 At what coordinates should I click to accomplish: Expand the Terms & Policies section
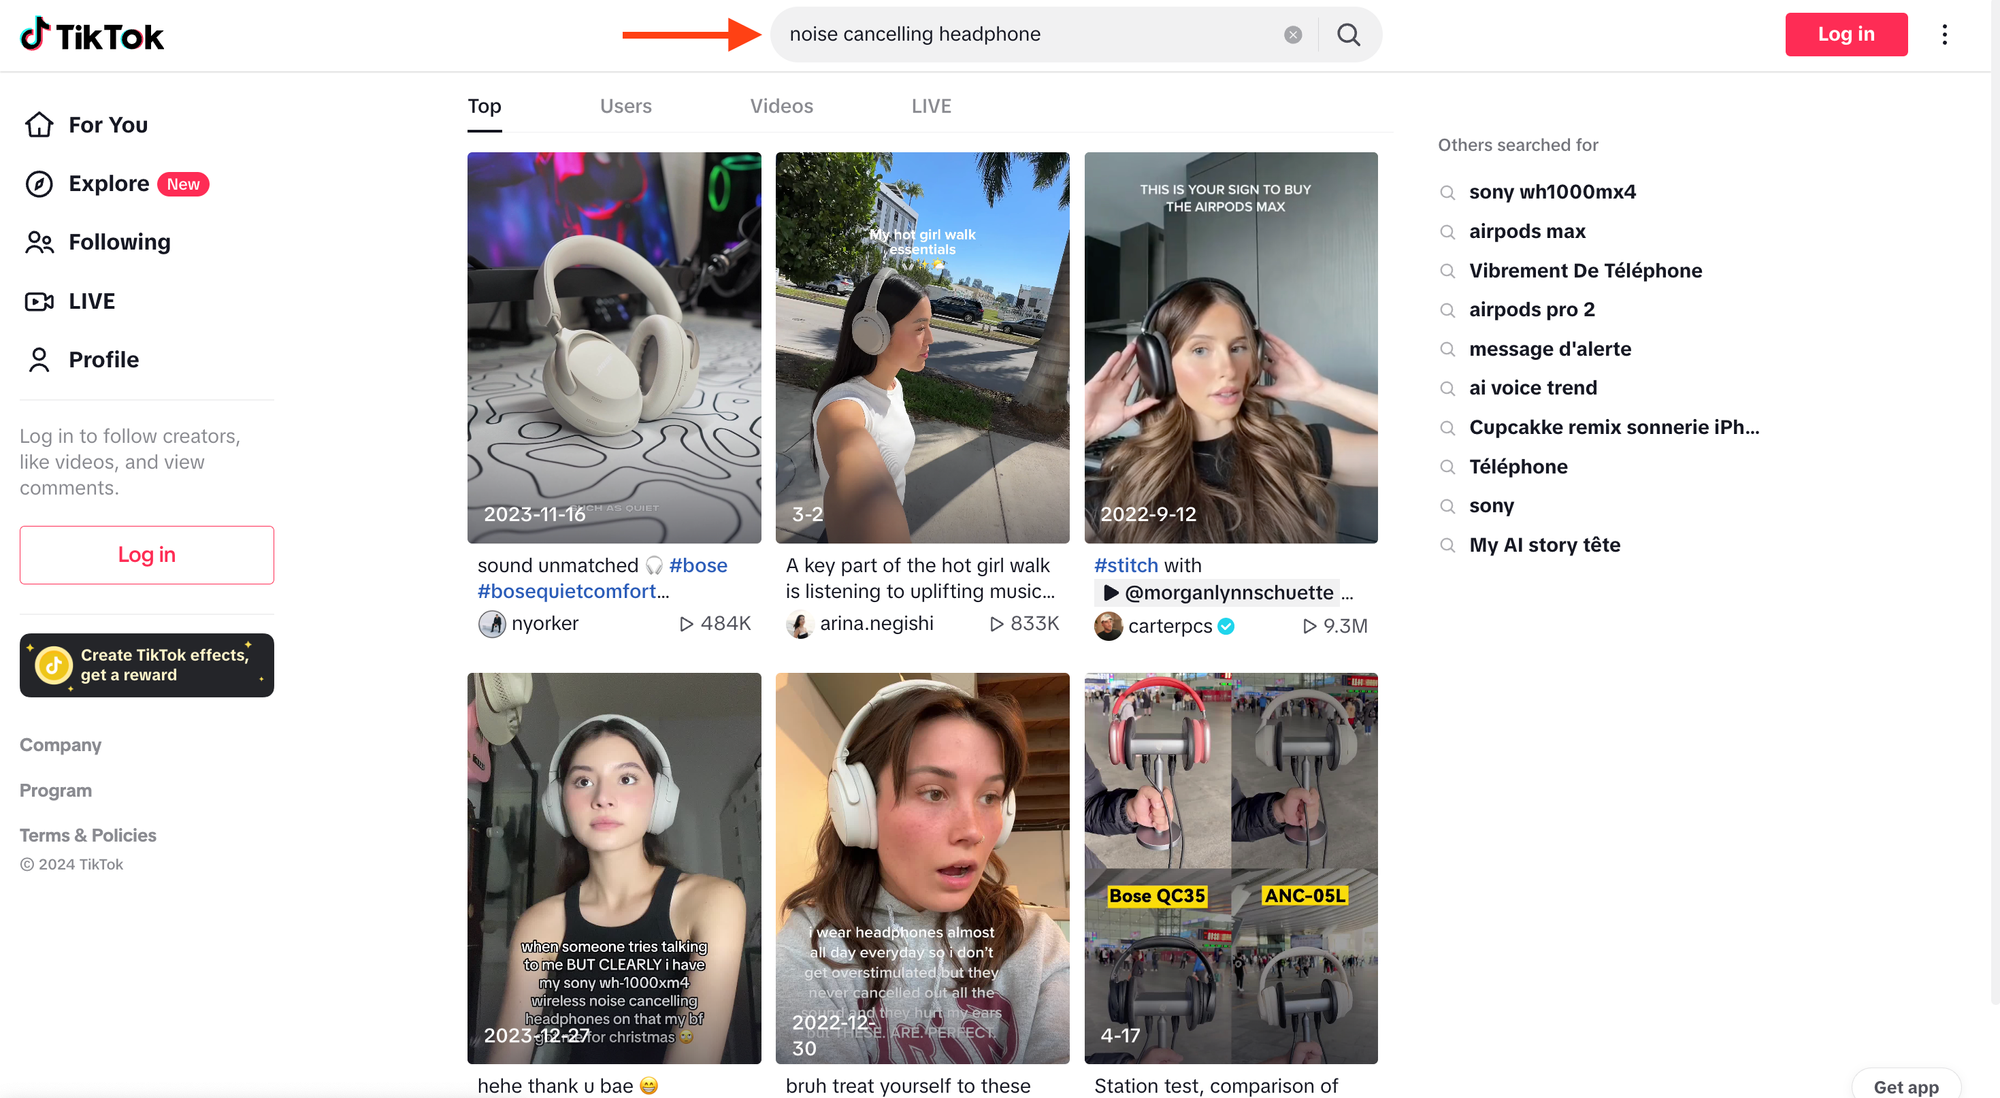pyautogui.click(x=88, y=835)
